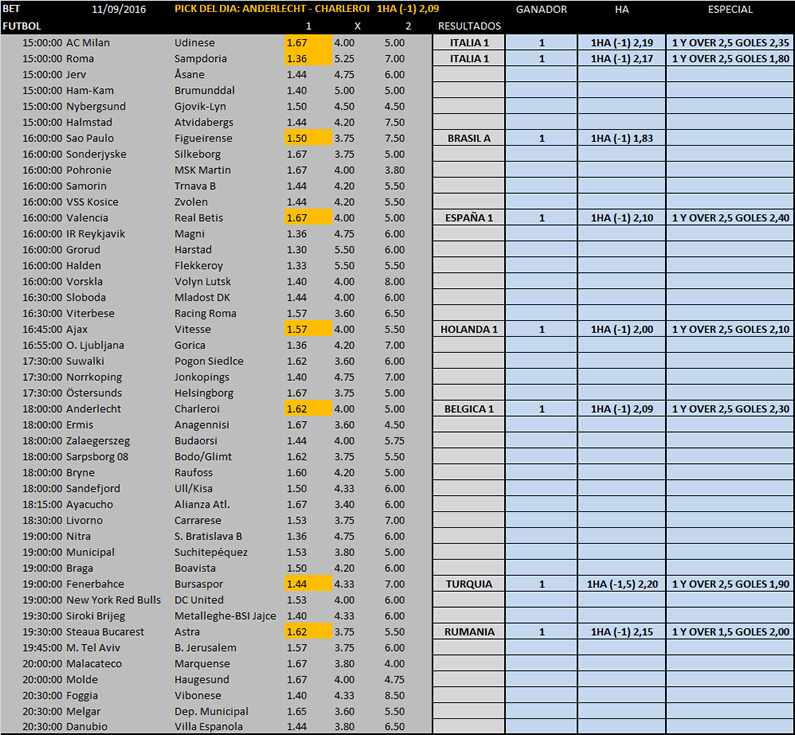Click the Foggia team cell
This screenshot has height=735, width=795.
click(x=82, y=695)
